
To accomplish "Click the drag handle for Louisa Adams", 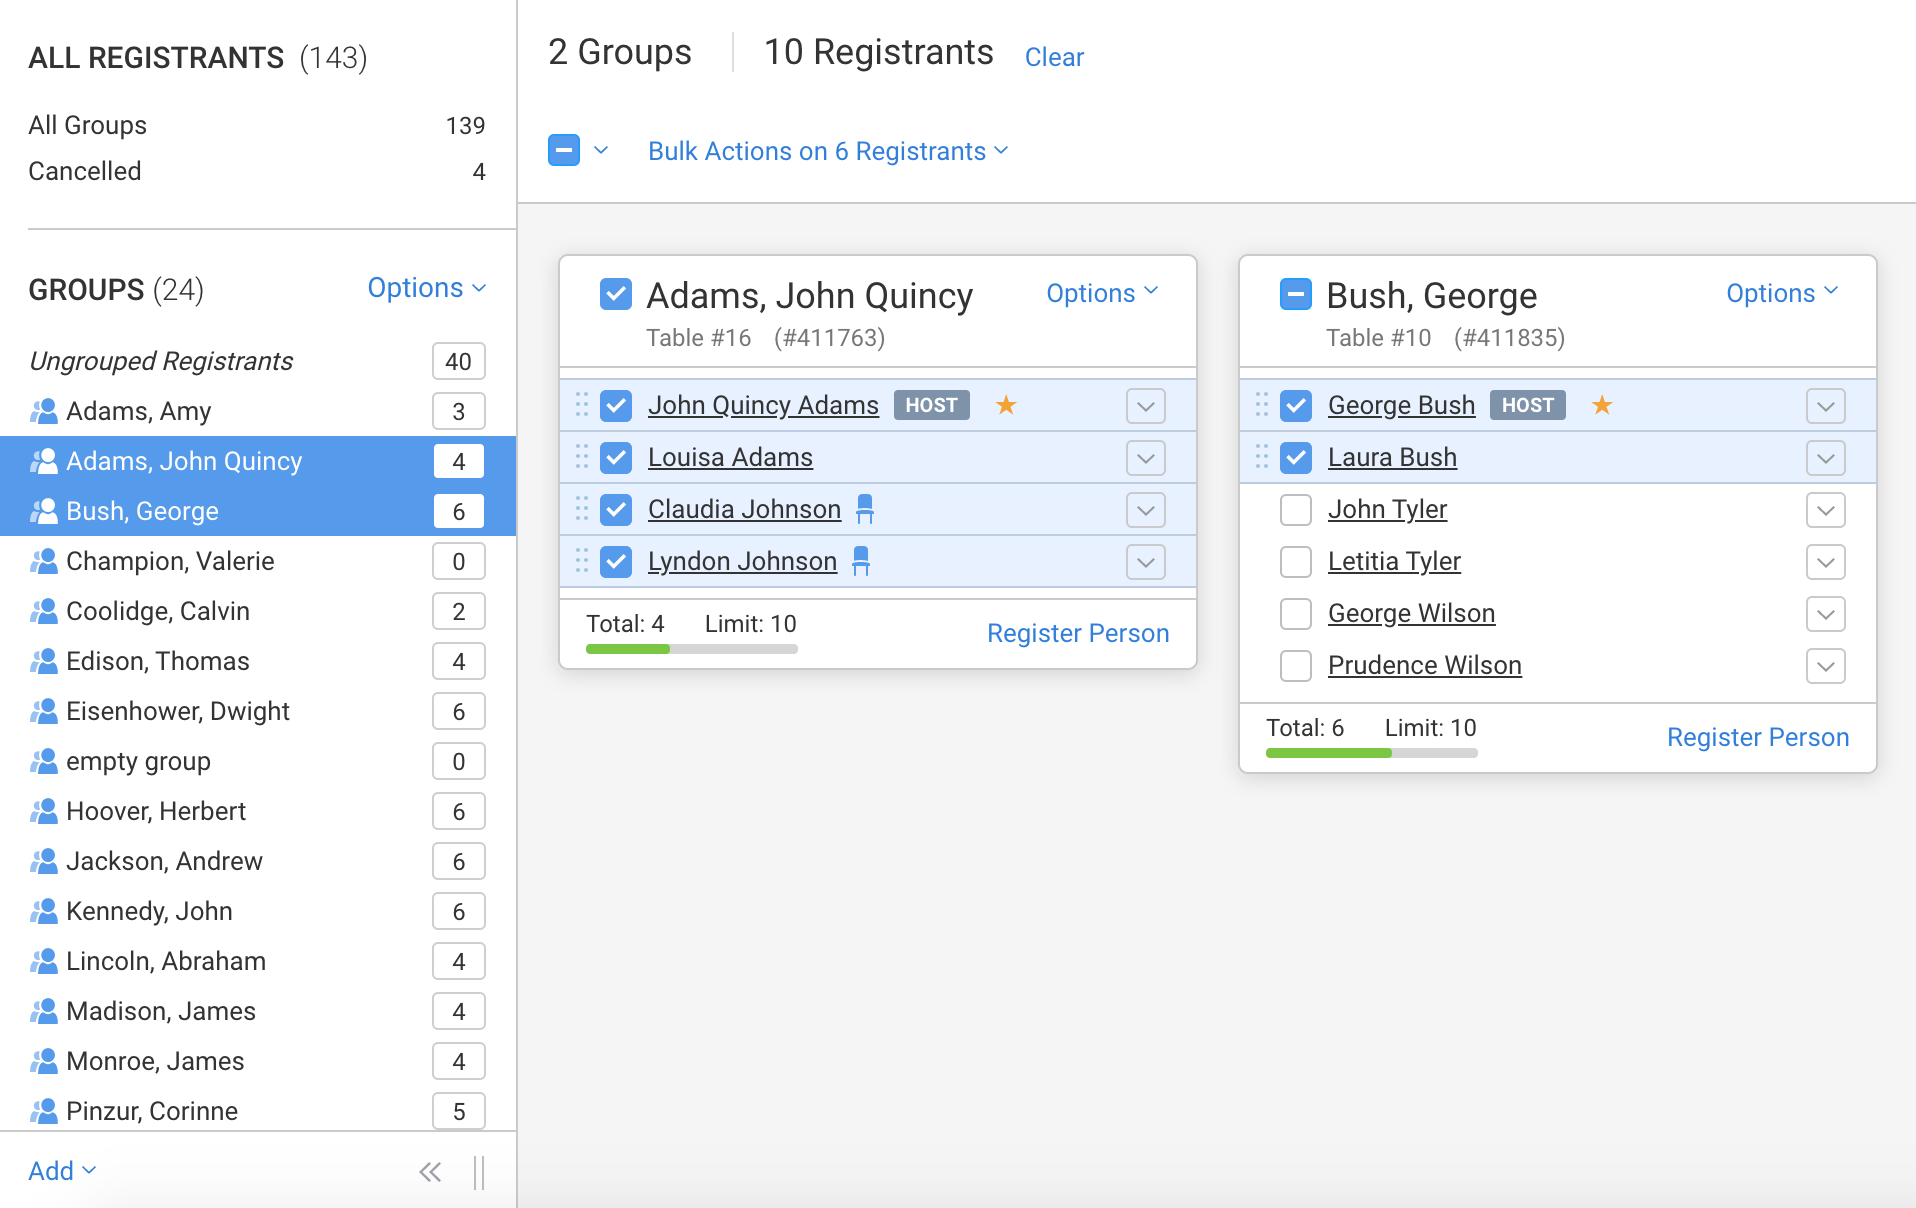I will (582, 457).
